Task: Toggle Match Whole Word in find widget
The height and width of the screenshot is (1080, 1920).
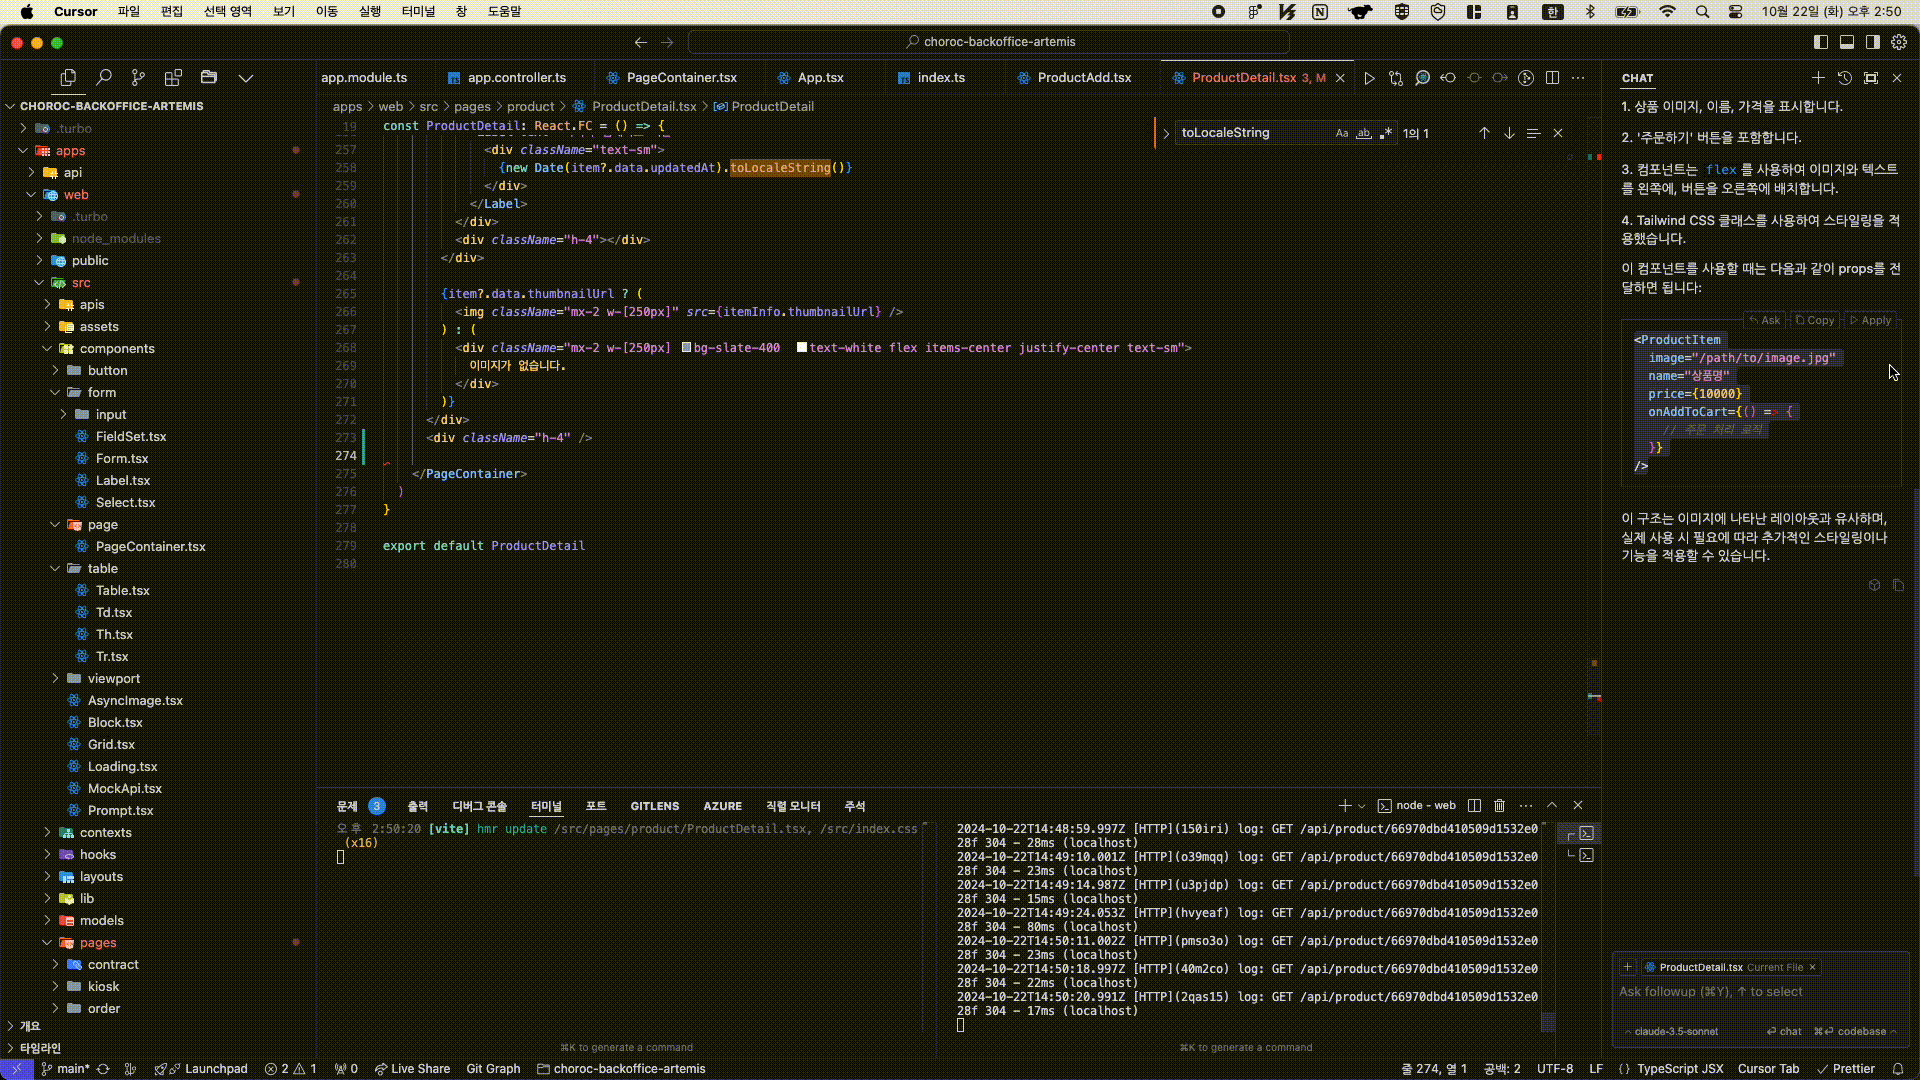Action: [x=1364, y=133]
